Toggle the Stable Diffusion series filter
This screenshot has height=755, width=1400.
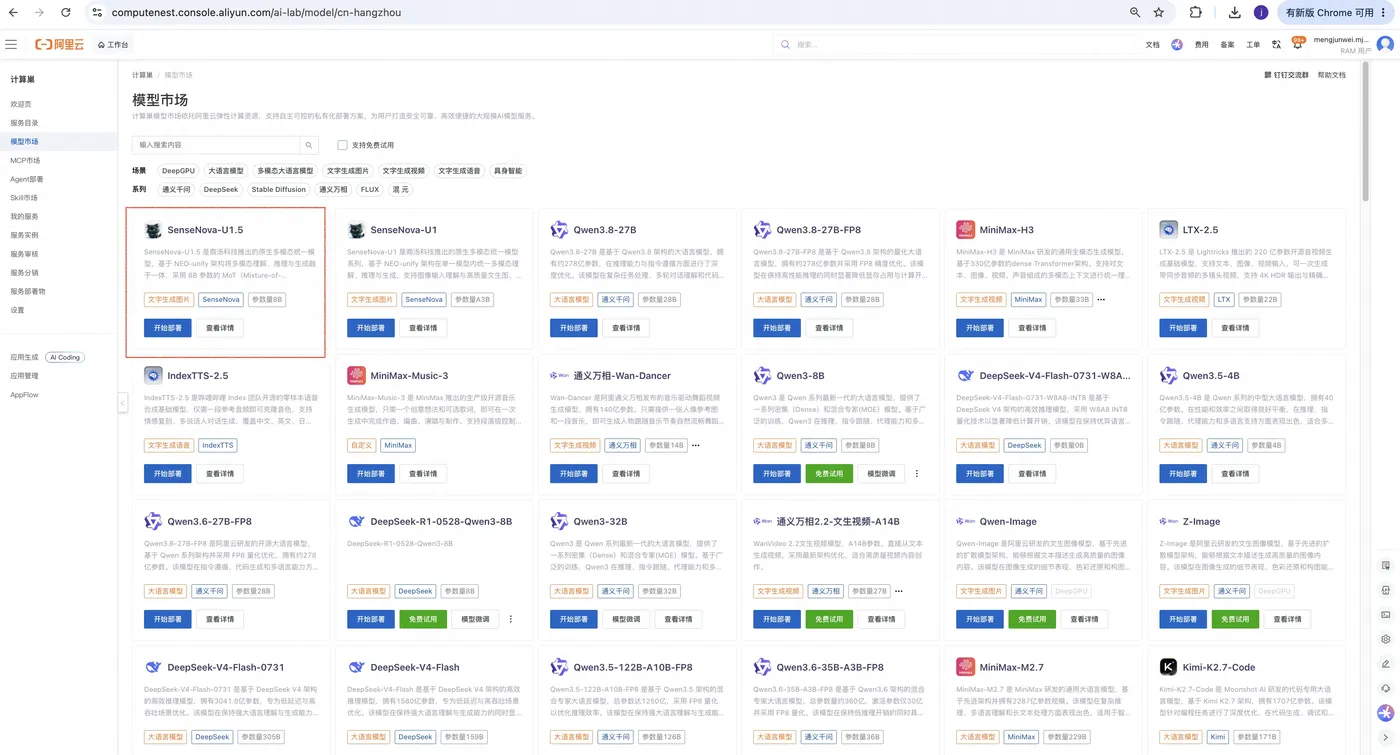click(x=279, y=189)
